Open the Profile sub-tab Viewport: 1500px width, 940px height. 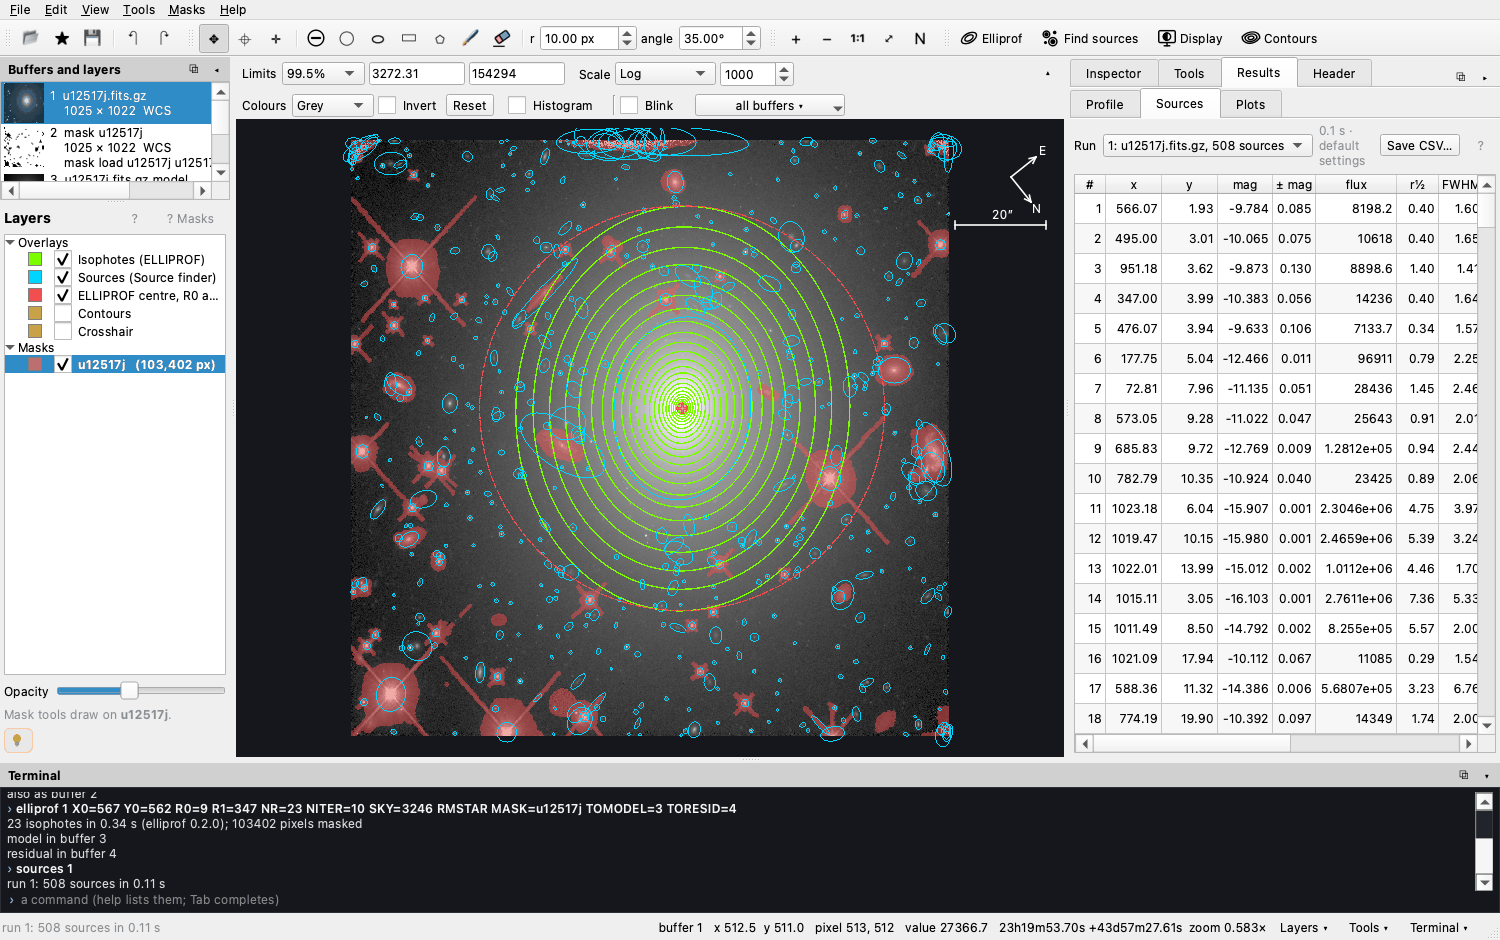tap(1105, 104)
